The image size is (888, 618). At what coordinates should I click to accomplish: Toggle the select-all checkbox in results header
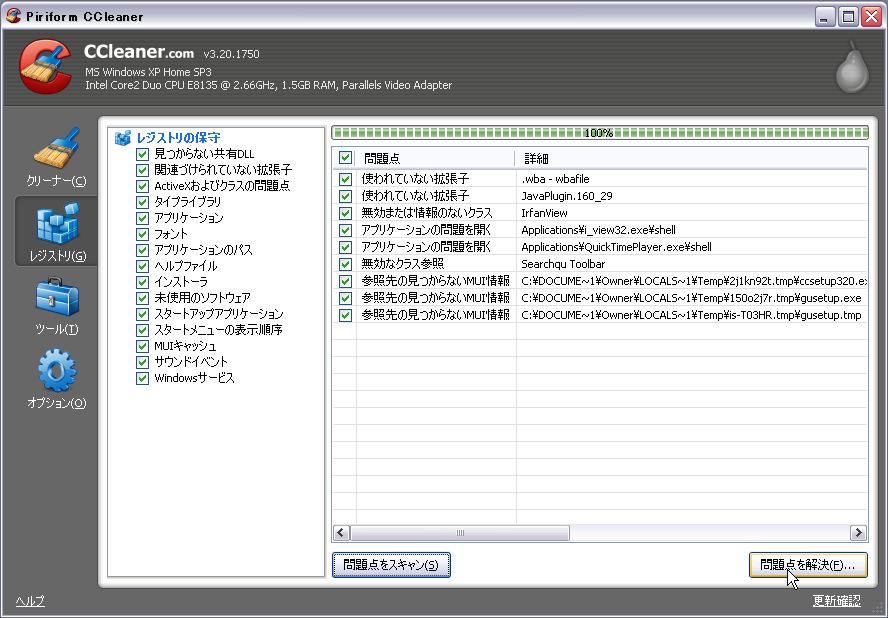click(x=345, y=157)
